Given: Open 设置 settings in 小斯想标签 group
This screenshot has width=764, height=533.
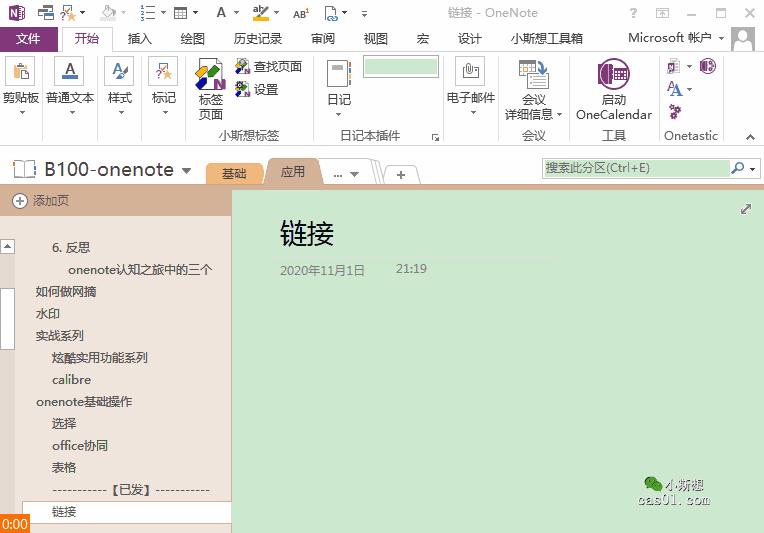Looking at the screenshot, I should (257, 89).
